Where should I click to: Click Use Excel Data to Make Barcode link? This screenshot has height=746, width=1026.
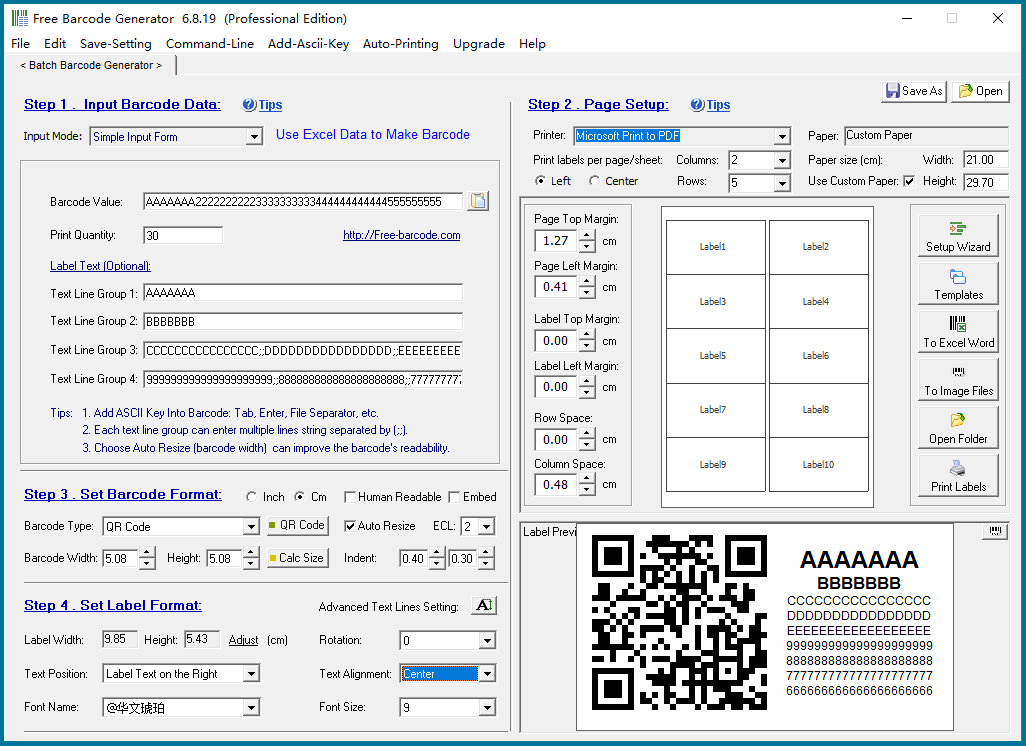point(373,134)
